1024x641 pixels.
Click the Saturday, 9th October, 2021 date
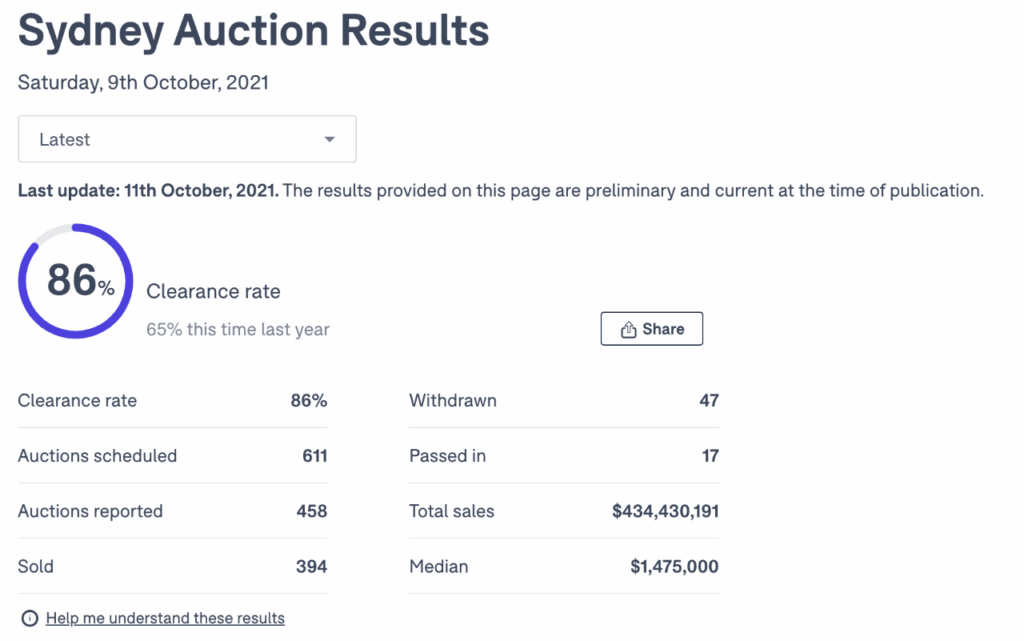(143, 83)
